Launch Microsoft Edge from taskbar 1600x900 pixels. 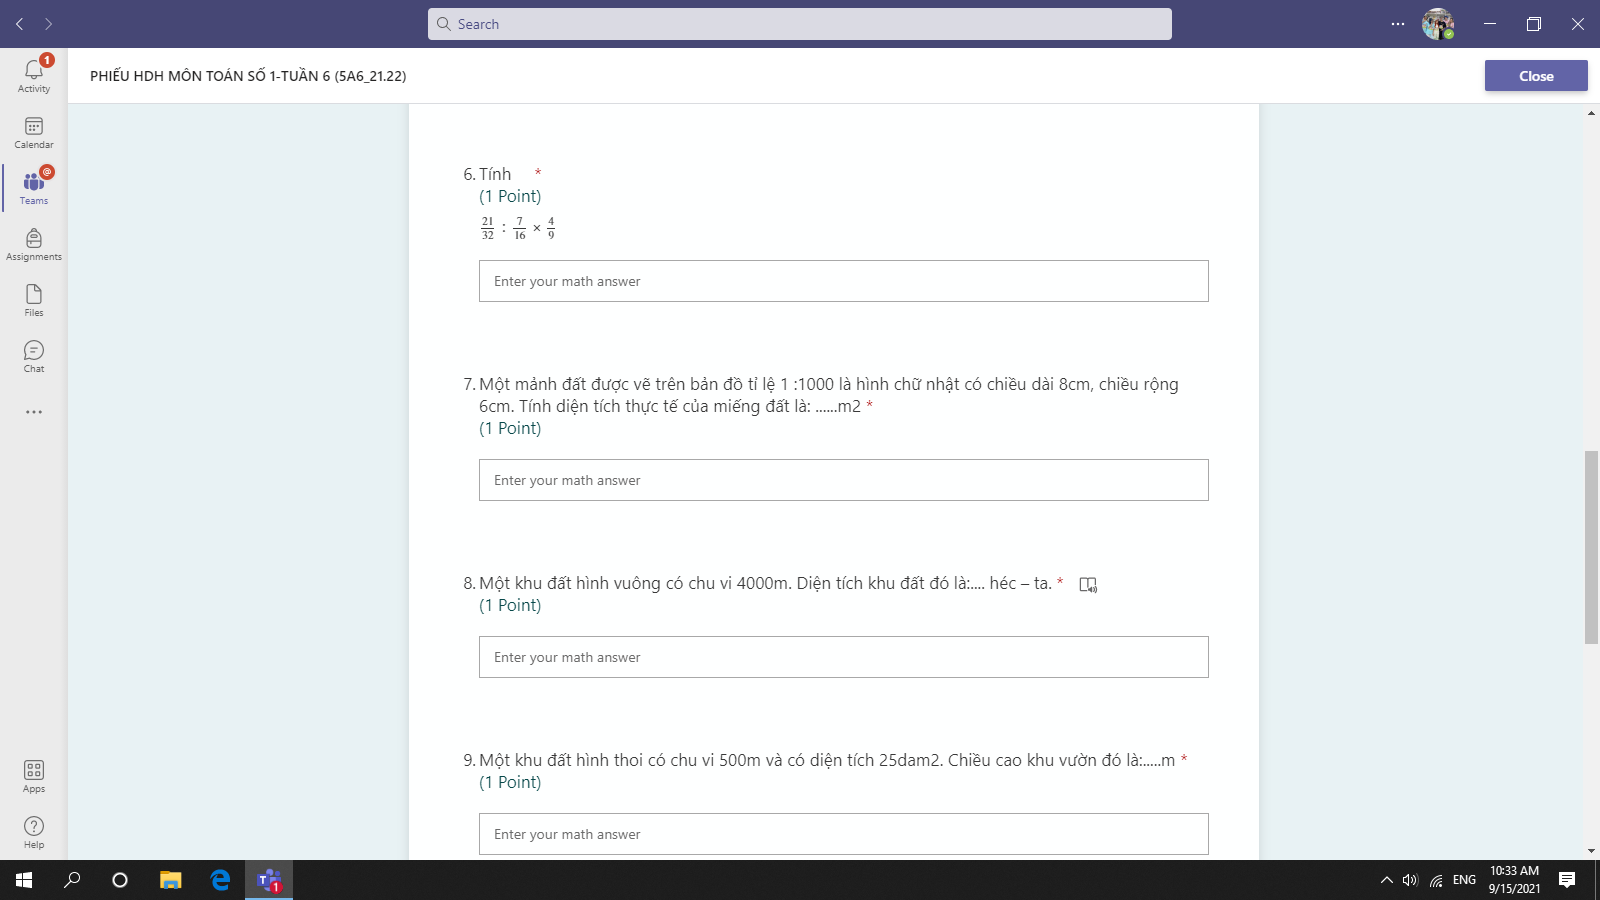coord(220,880)
